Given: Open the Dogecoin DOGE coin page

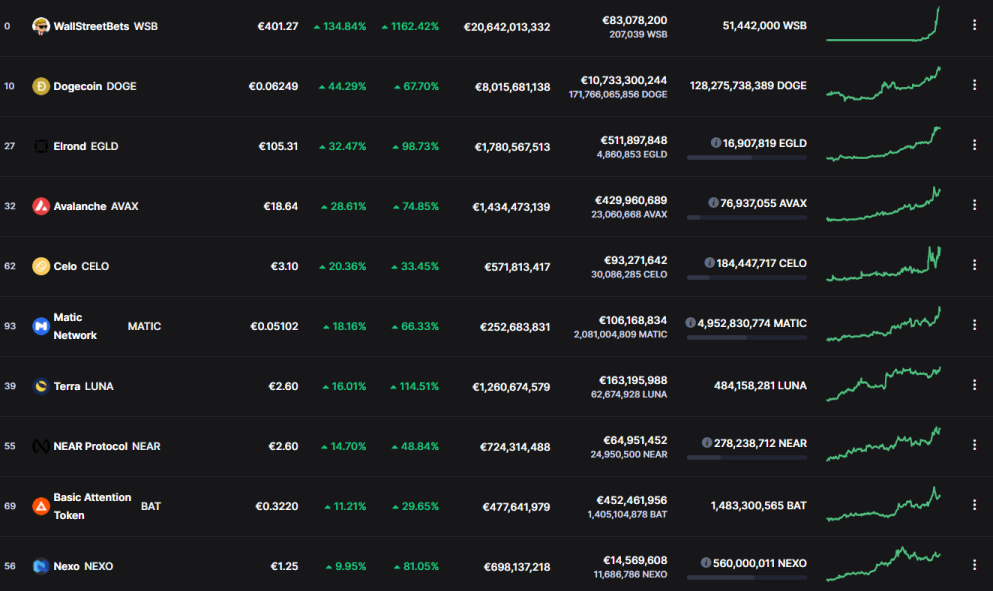Looking at the screenshot, I should point(95,86).
